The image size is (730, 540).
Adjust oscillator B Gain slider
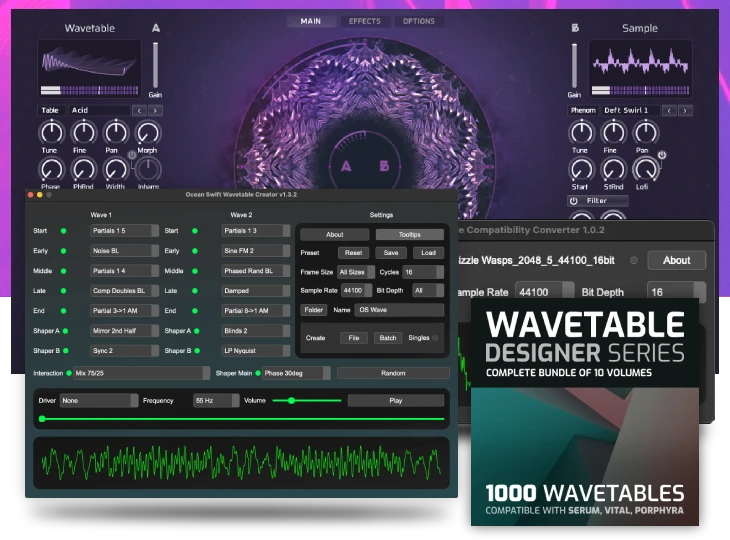pos(575,66)
